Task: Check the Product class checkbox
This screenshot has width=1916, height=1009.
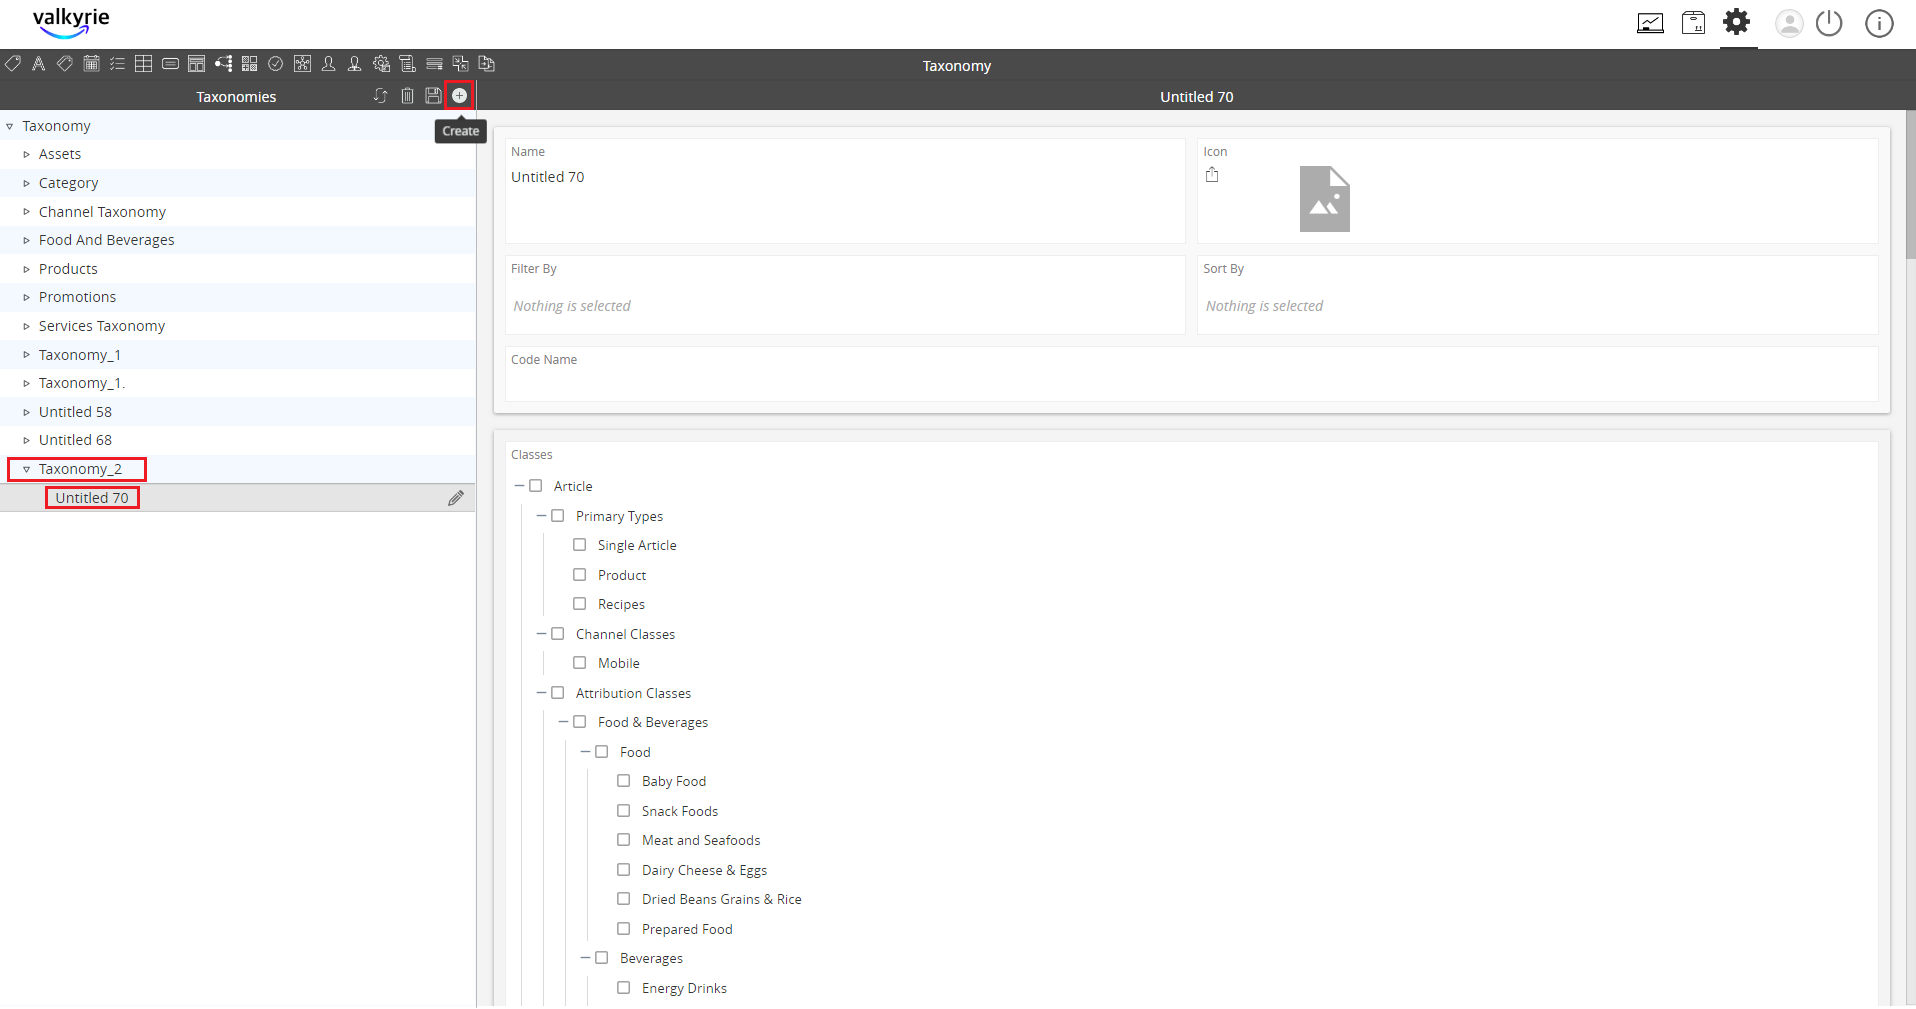Action: point(580,575)
